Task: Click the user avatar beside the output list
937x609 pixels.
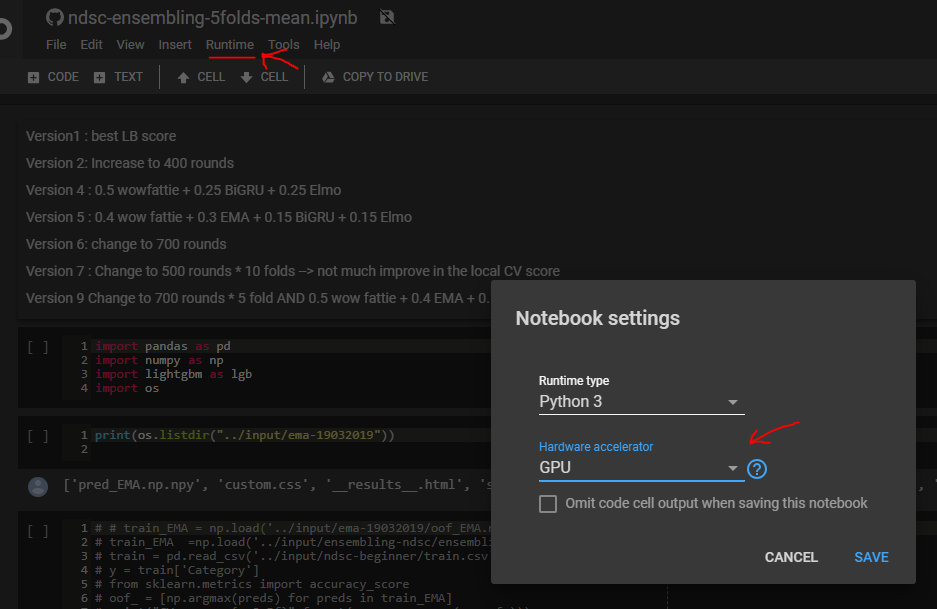Action: [38, 487]
